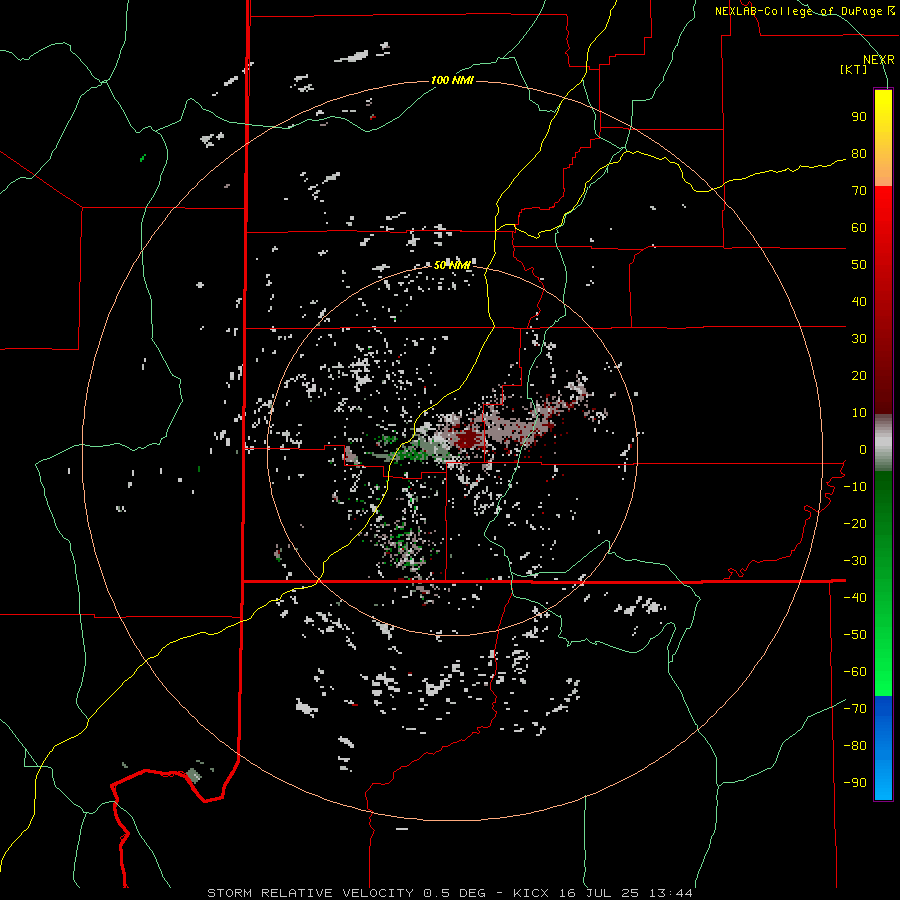Pick the blue -70 to -90 colorbar segment
The image size is (900, 900).
[883, 748]
